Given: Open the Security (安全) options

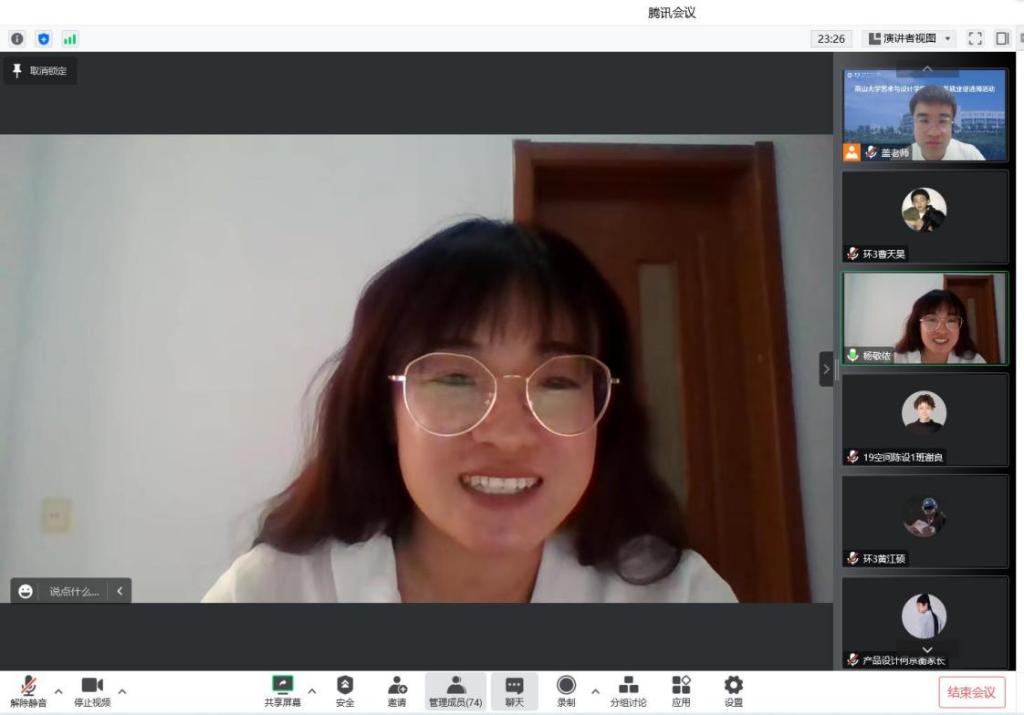Looking at the screenshot, I should click(345, 690).
